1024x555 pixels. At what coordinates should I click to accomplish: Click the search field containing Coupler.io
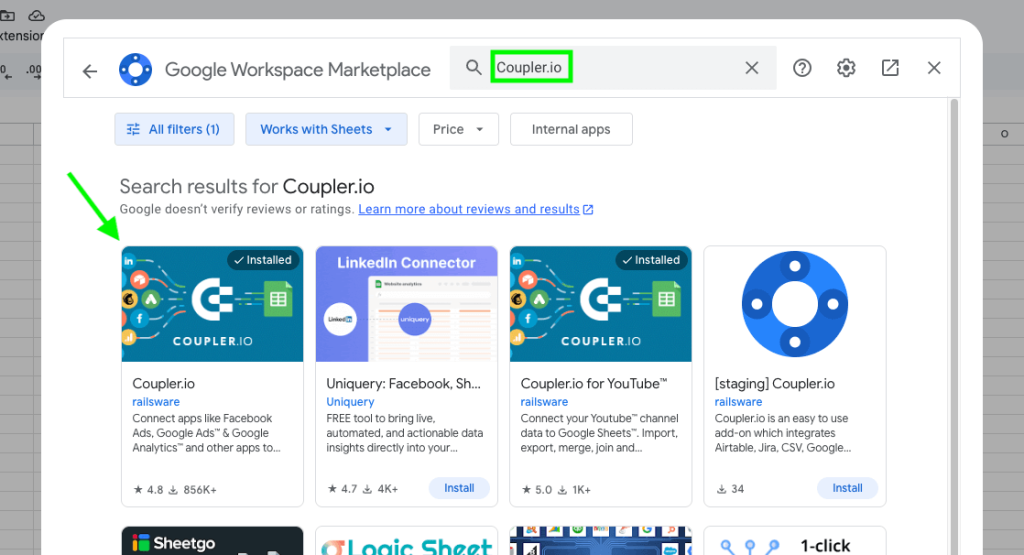click(613, 67)
